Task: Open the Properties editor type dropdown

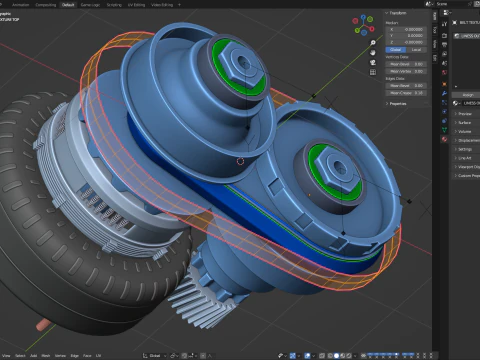Action: tap(447, 13)
